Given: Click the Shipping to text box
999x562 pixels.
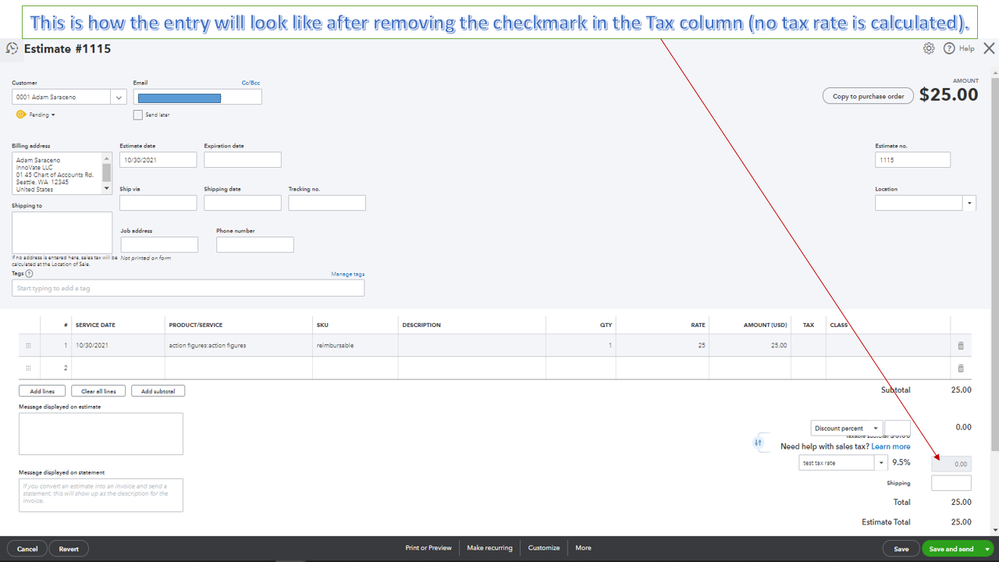Looking at the screenshot, I should point(62,233).
